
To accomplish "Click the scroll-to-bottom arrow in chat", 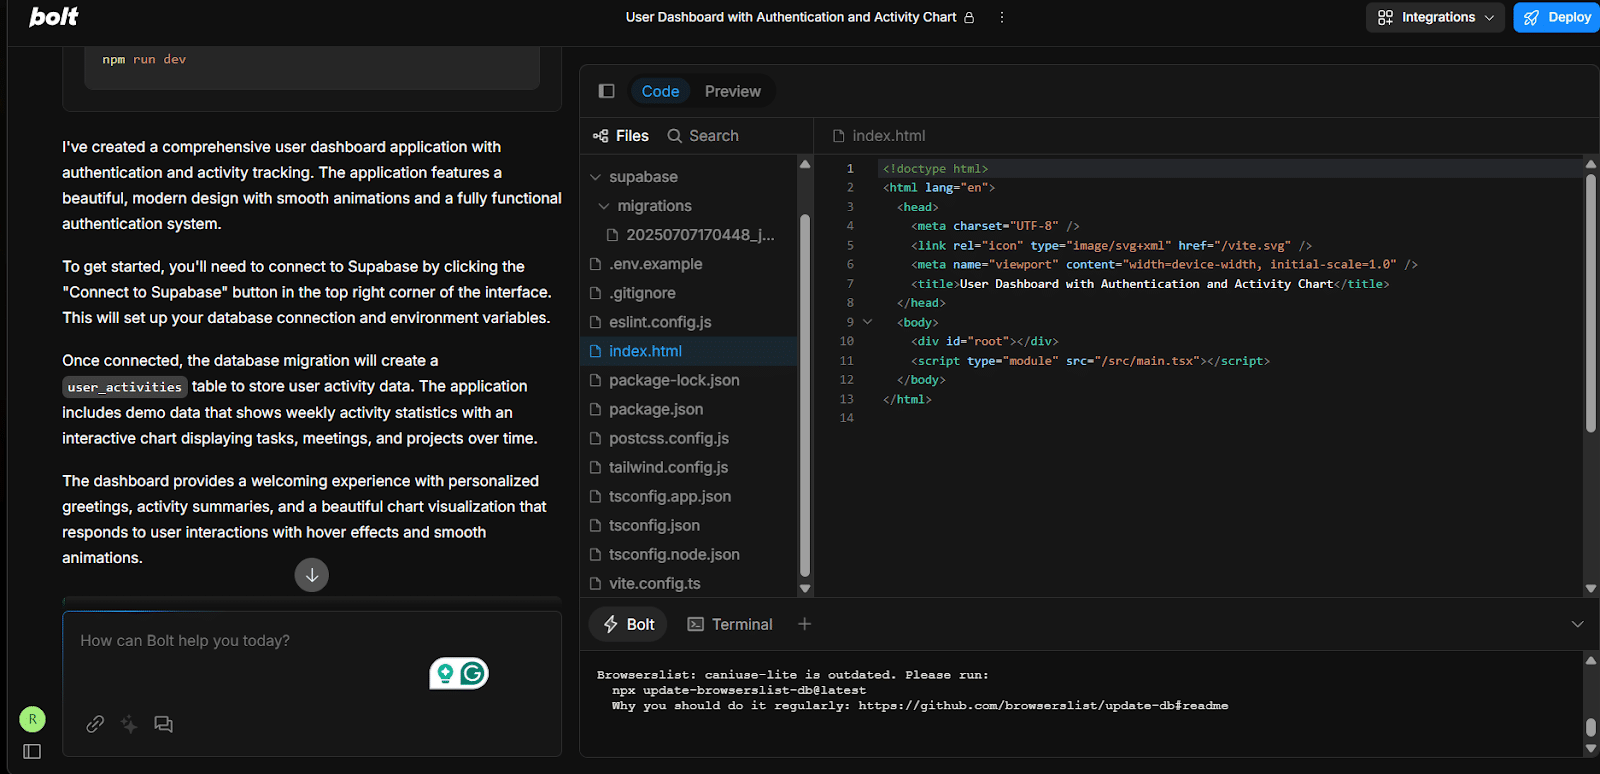I will click(312, 575).
